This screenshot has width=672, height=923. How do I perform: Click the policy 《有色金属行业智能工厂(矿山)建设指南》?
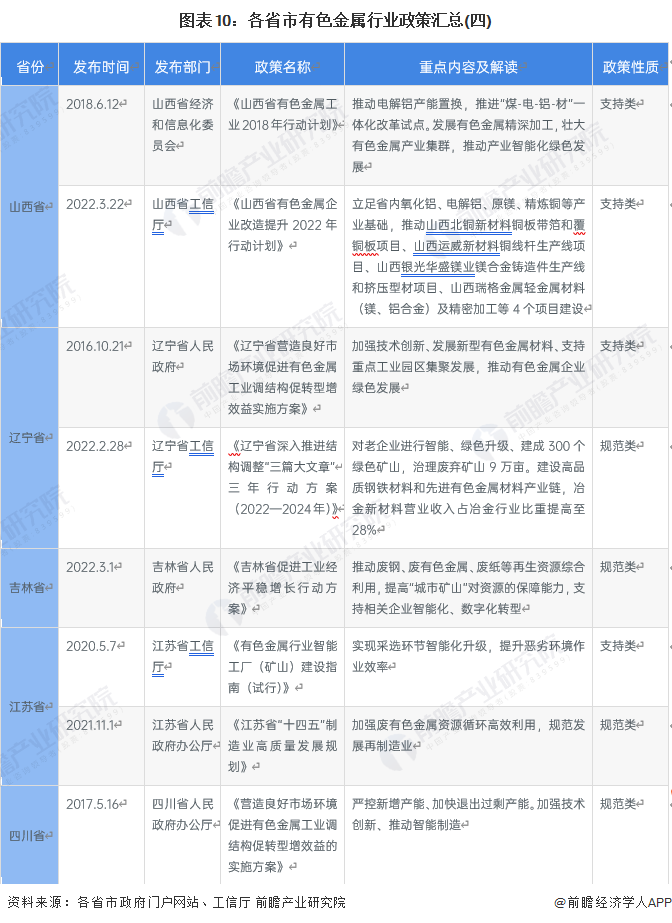point(282,666)
